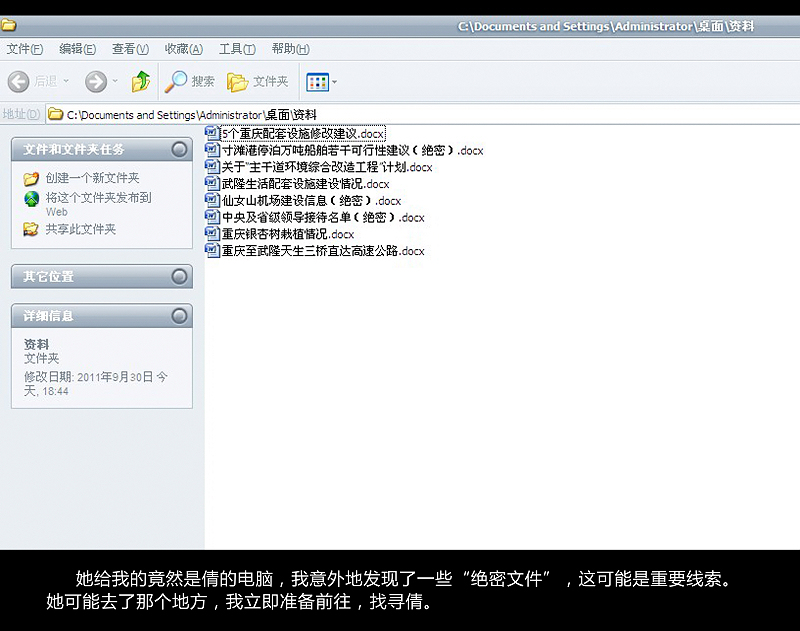Click the 重庆银杏树栽植情况 file icon
This screenshot has width=800, height=631.
pos(211,233)
